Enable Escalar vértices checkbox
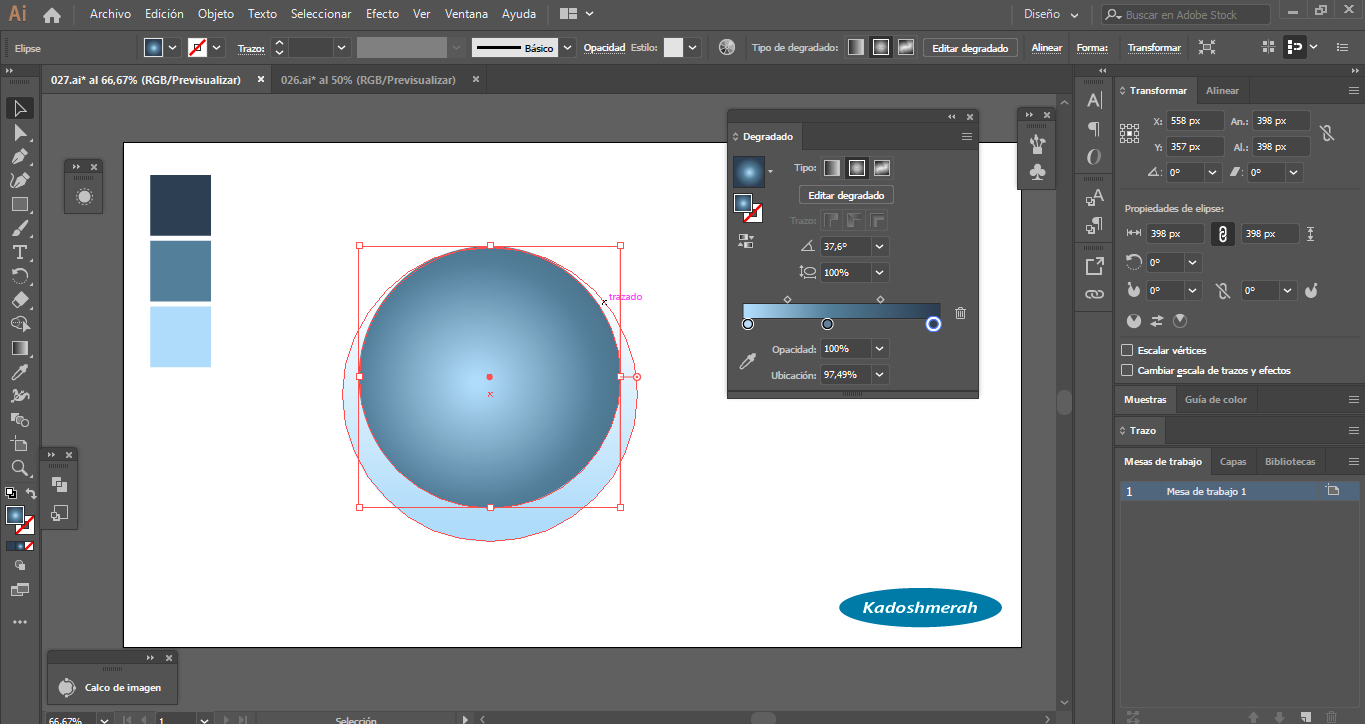Screen dimensions: 1365x724 [1127, 350]
